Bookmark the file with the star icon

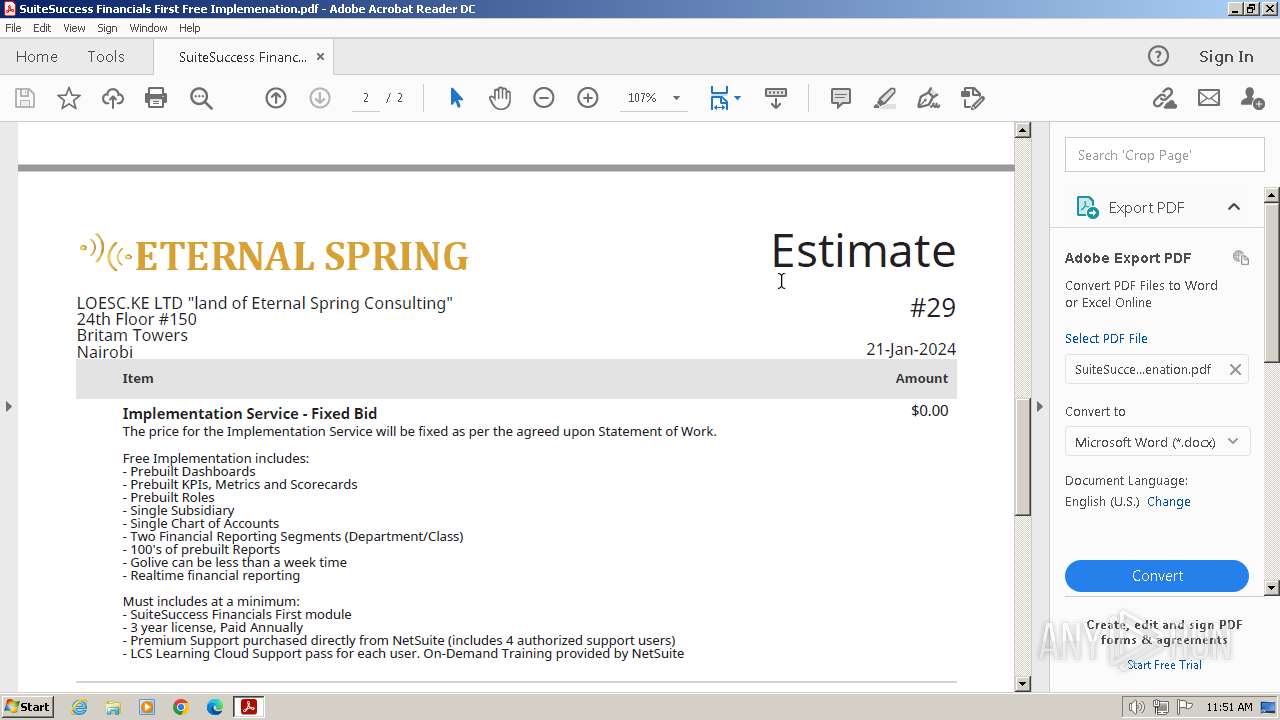click(69, 98)
